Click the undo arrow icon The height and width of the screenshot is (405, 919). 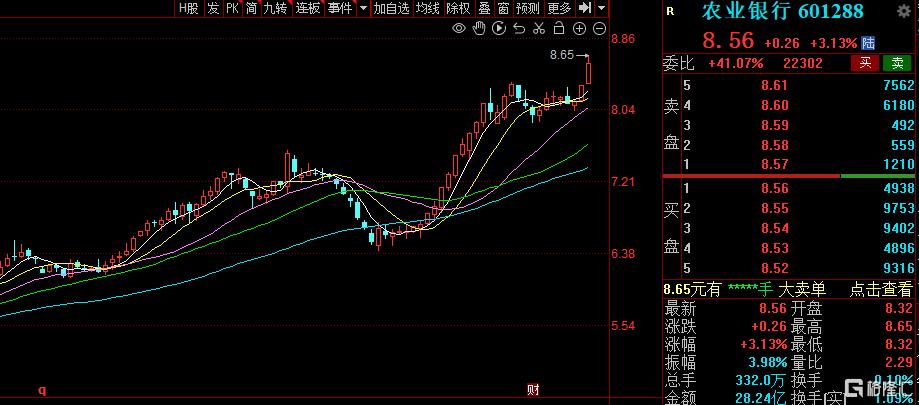coord(519,28)
